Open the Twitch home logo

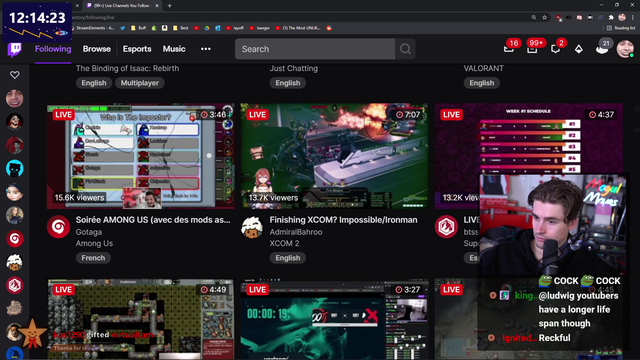tap(15, 49)
